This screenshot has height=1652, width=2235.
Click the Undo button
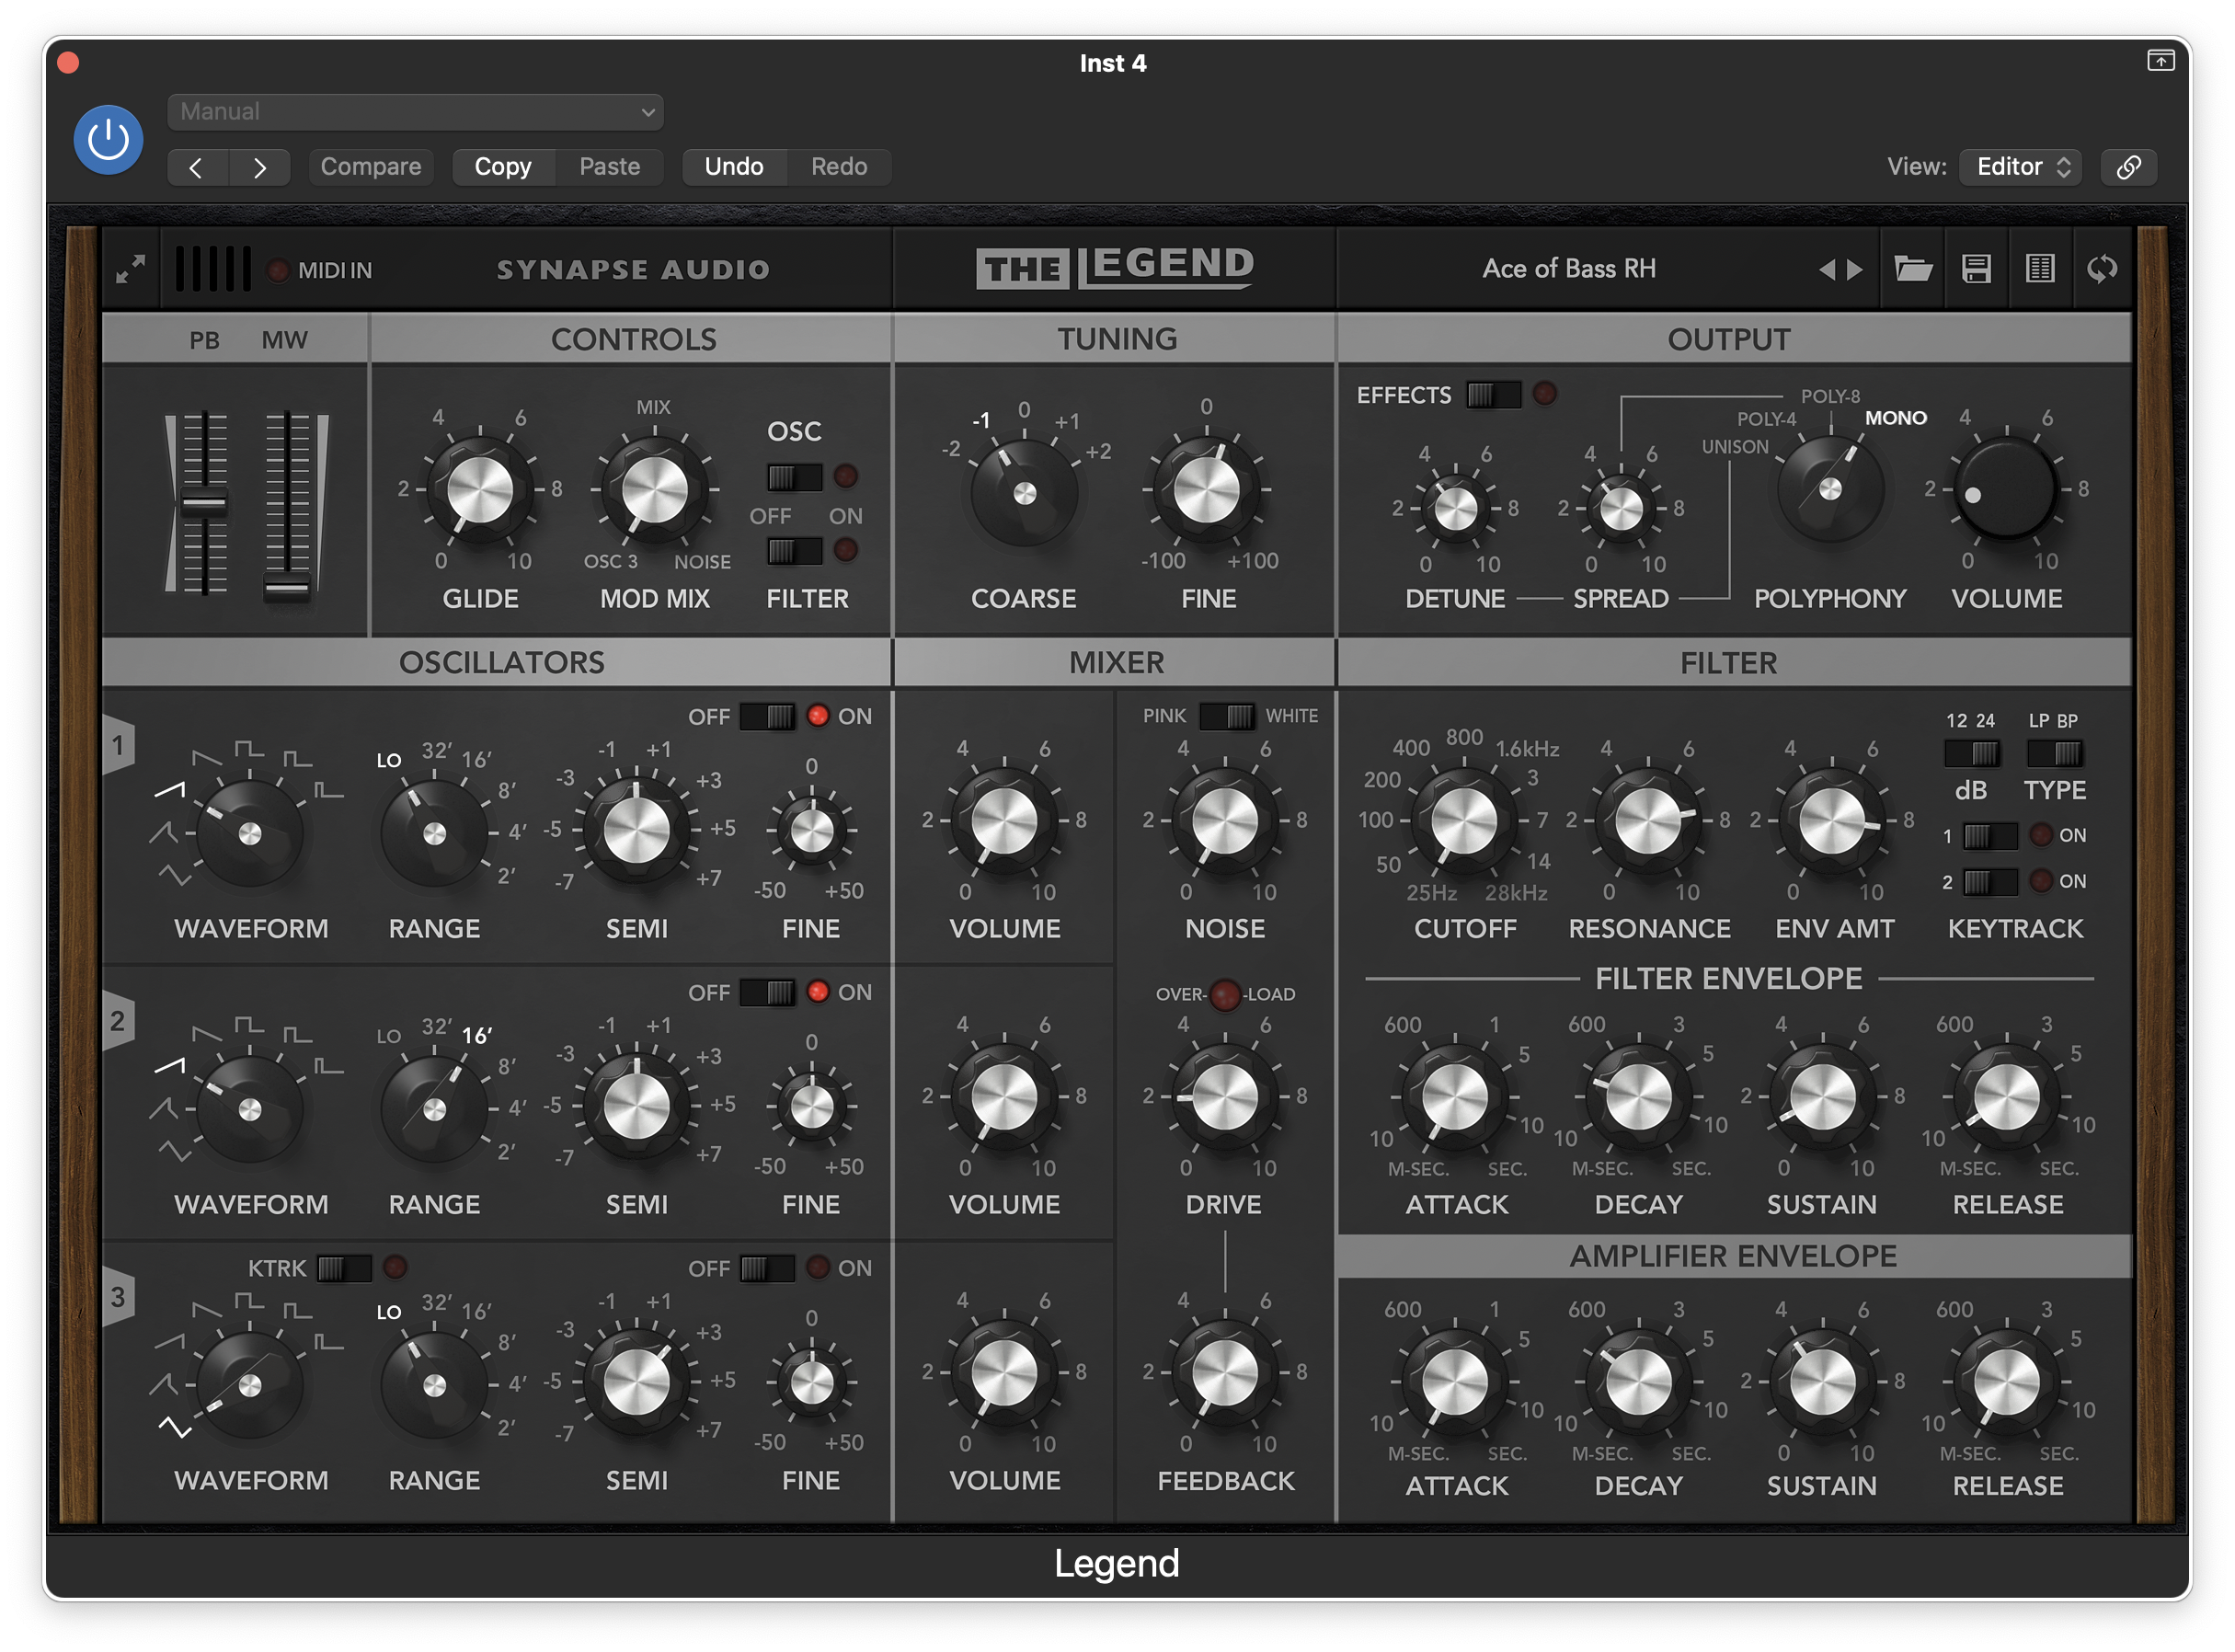click(733, 167)
